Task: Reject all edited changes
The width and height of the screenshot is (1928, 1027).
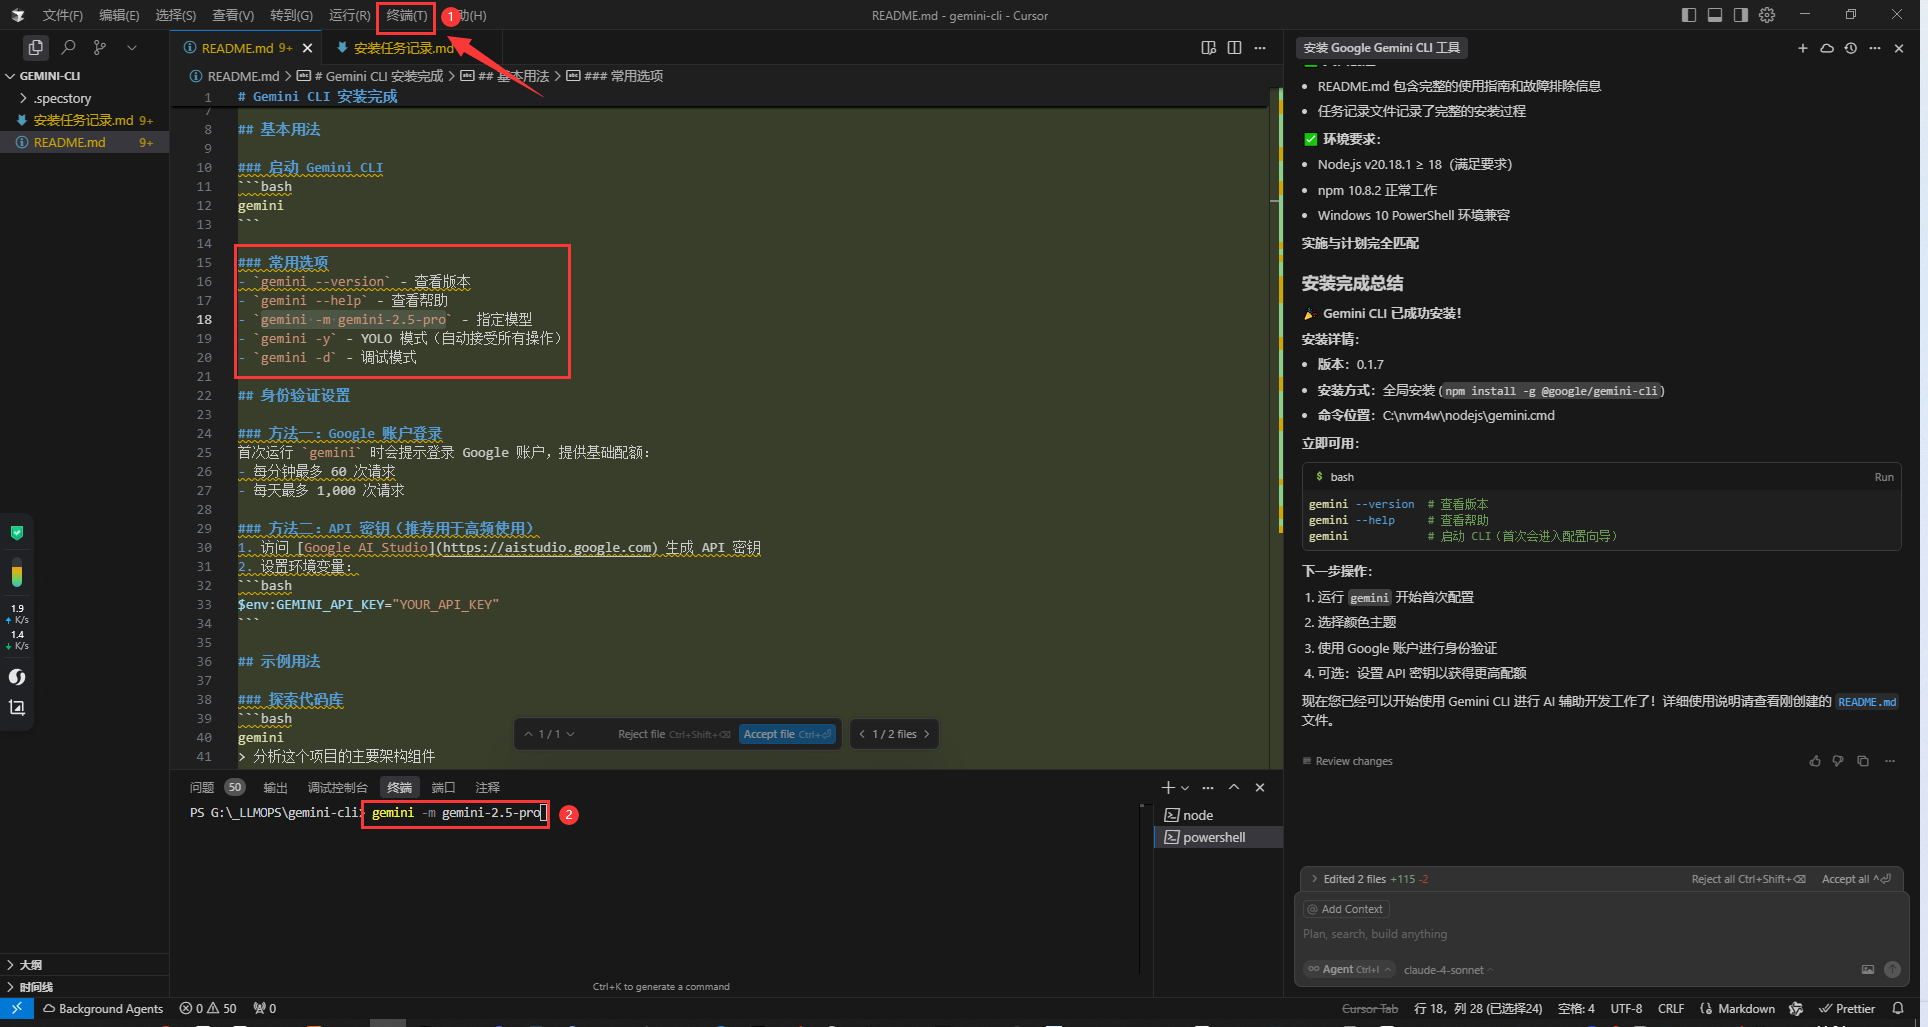Action: [1748, 879]
